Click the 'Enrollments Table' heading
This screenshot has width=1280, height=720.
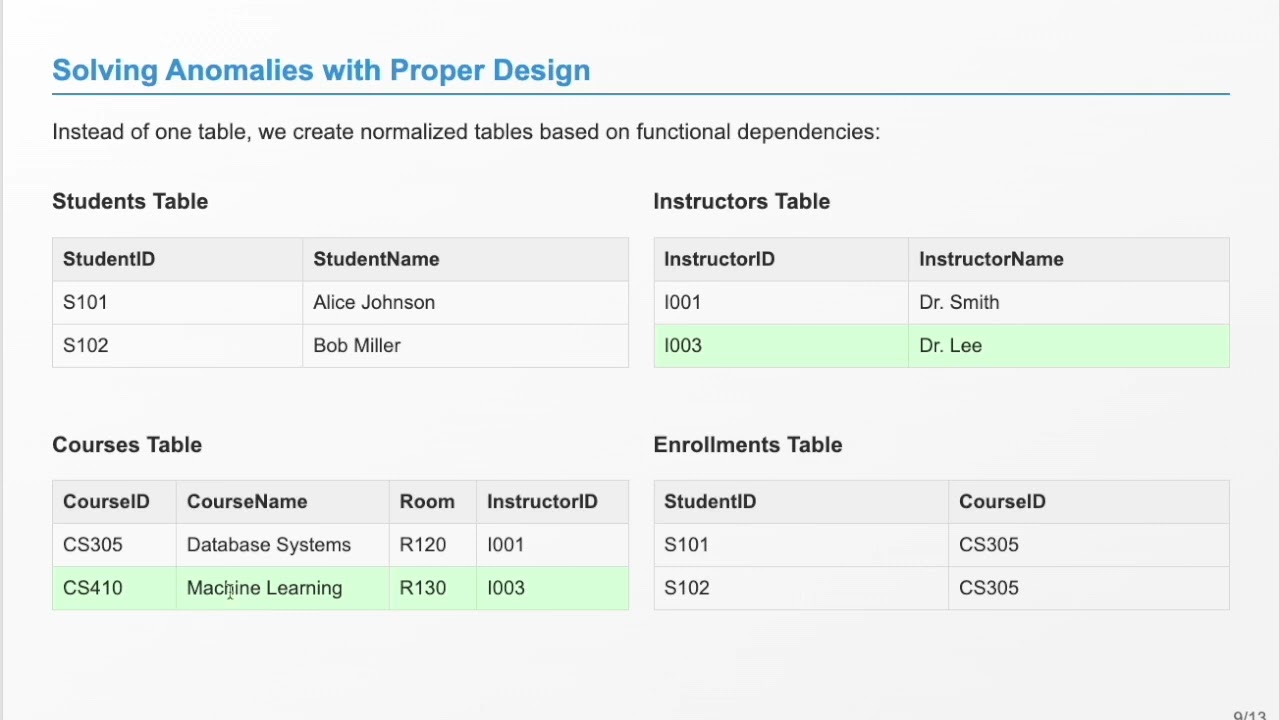point(747,445)
